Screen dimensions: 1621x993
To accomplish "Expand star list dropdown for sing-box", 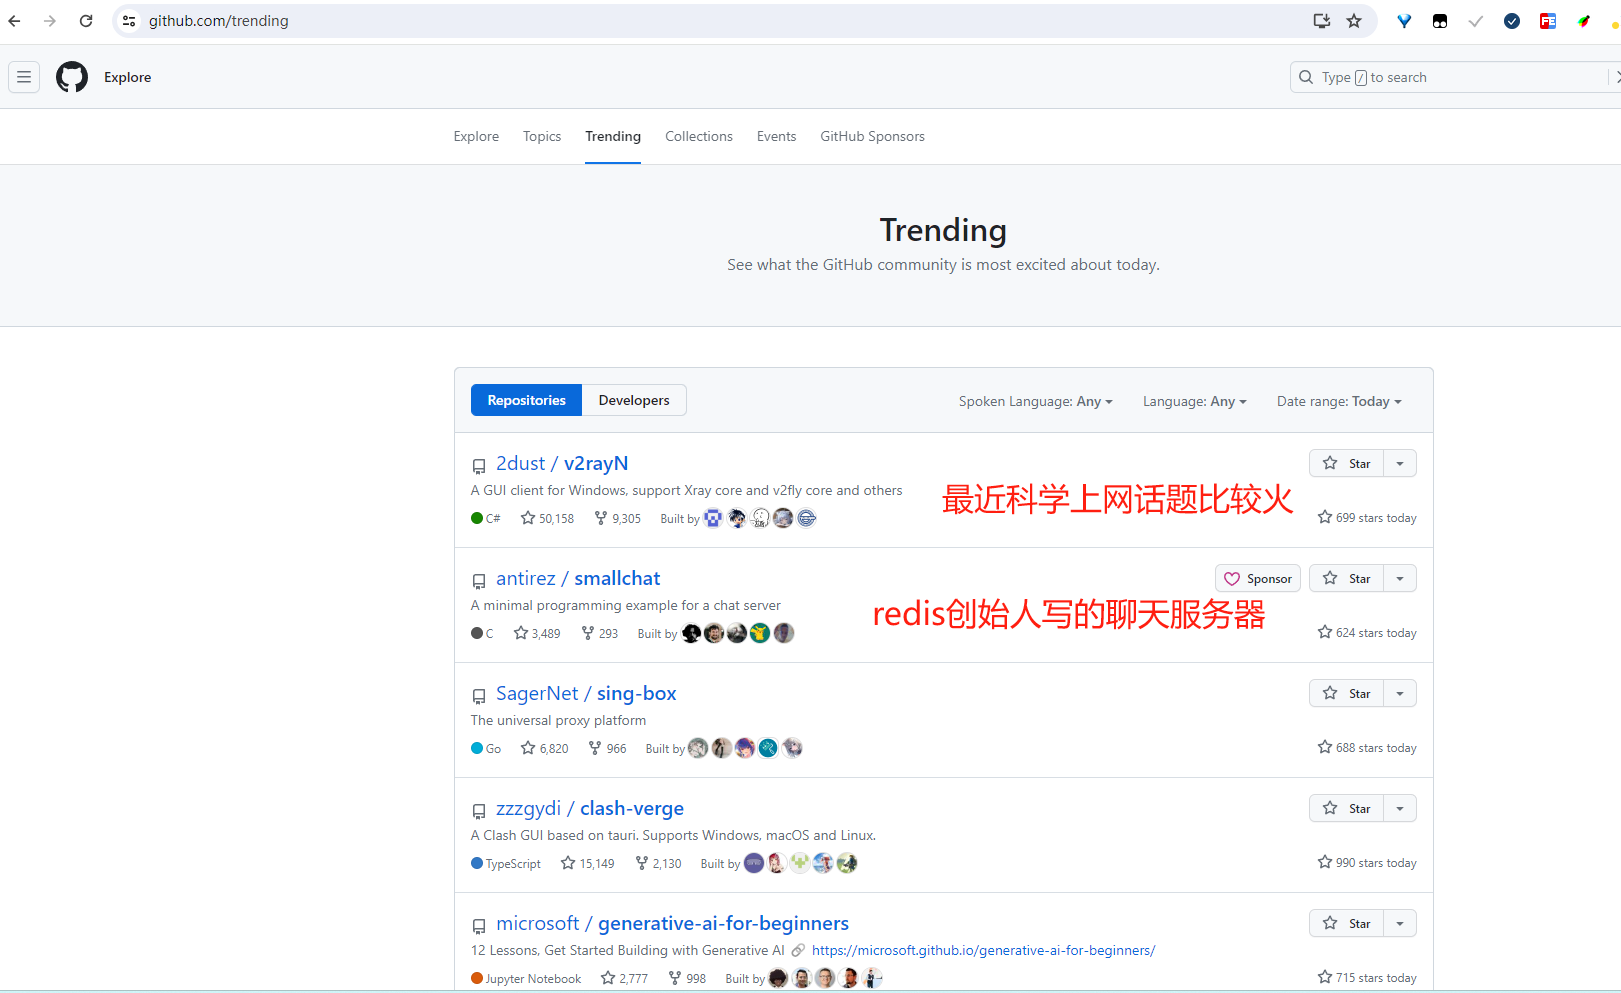I will click(x=1400, y=693).
